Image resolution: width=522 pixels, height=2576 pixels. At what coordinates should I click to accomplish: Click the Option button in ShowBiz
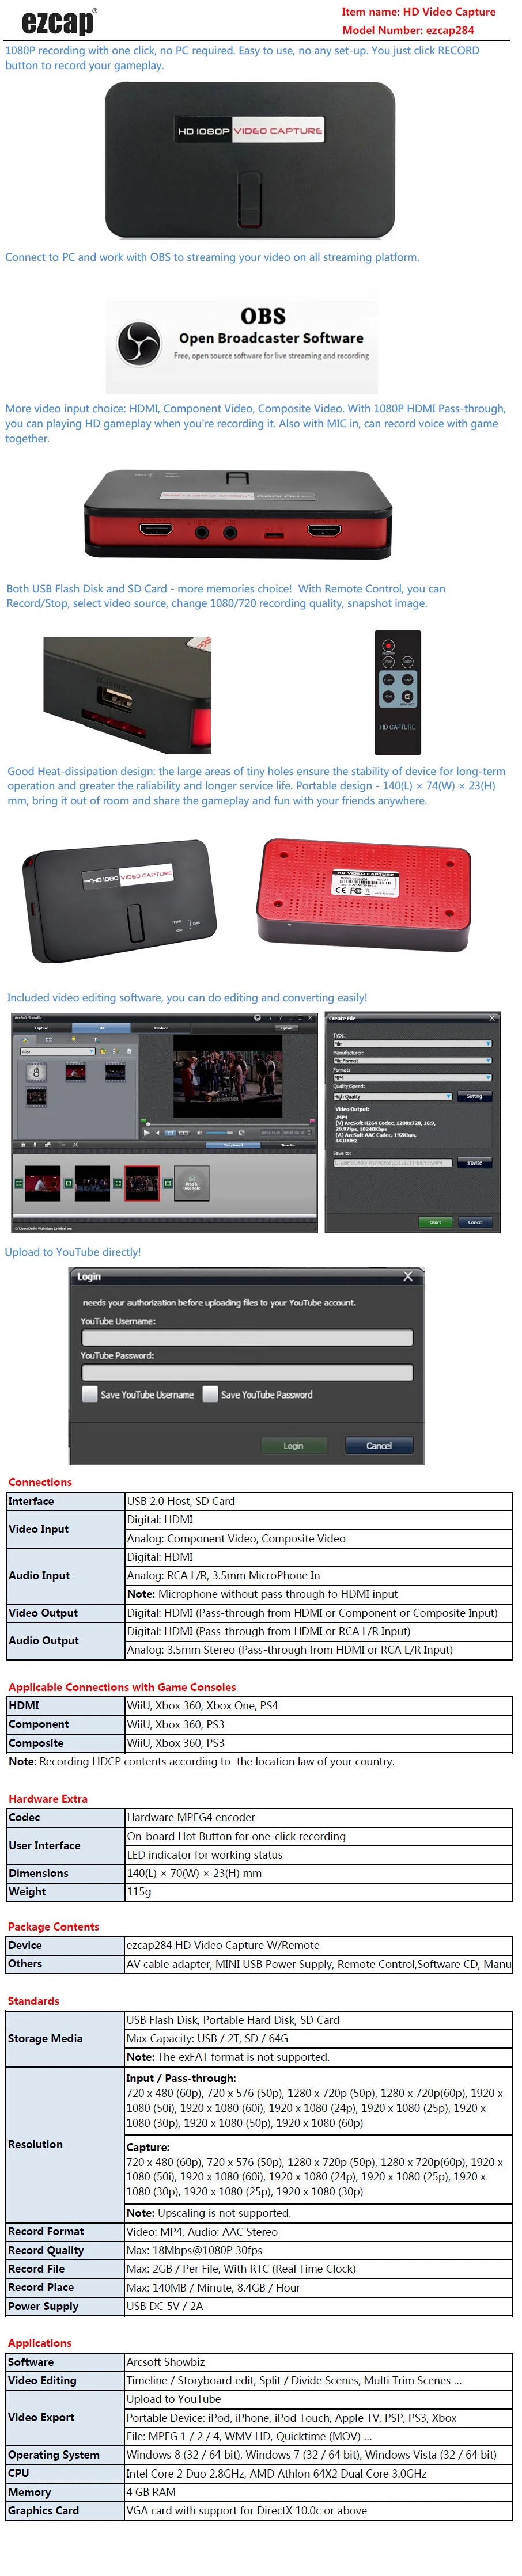click(x=287, y=1028)
